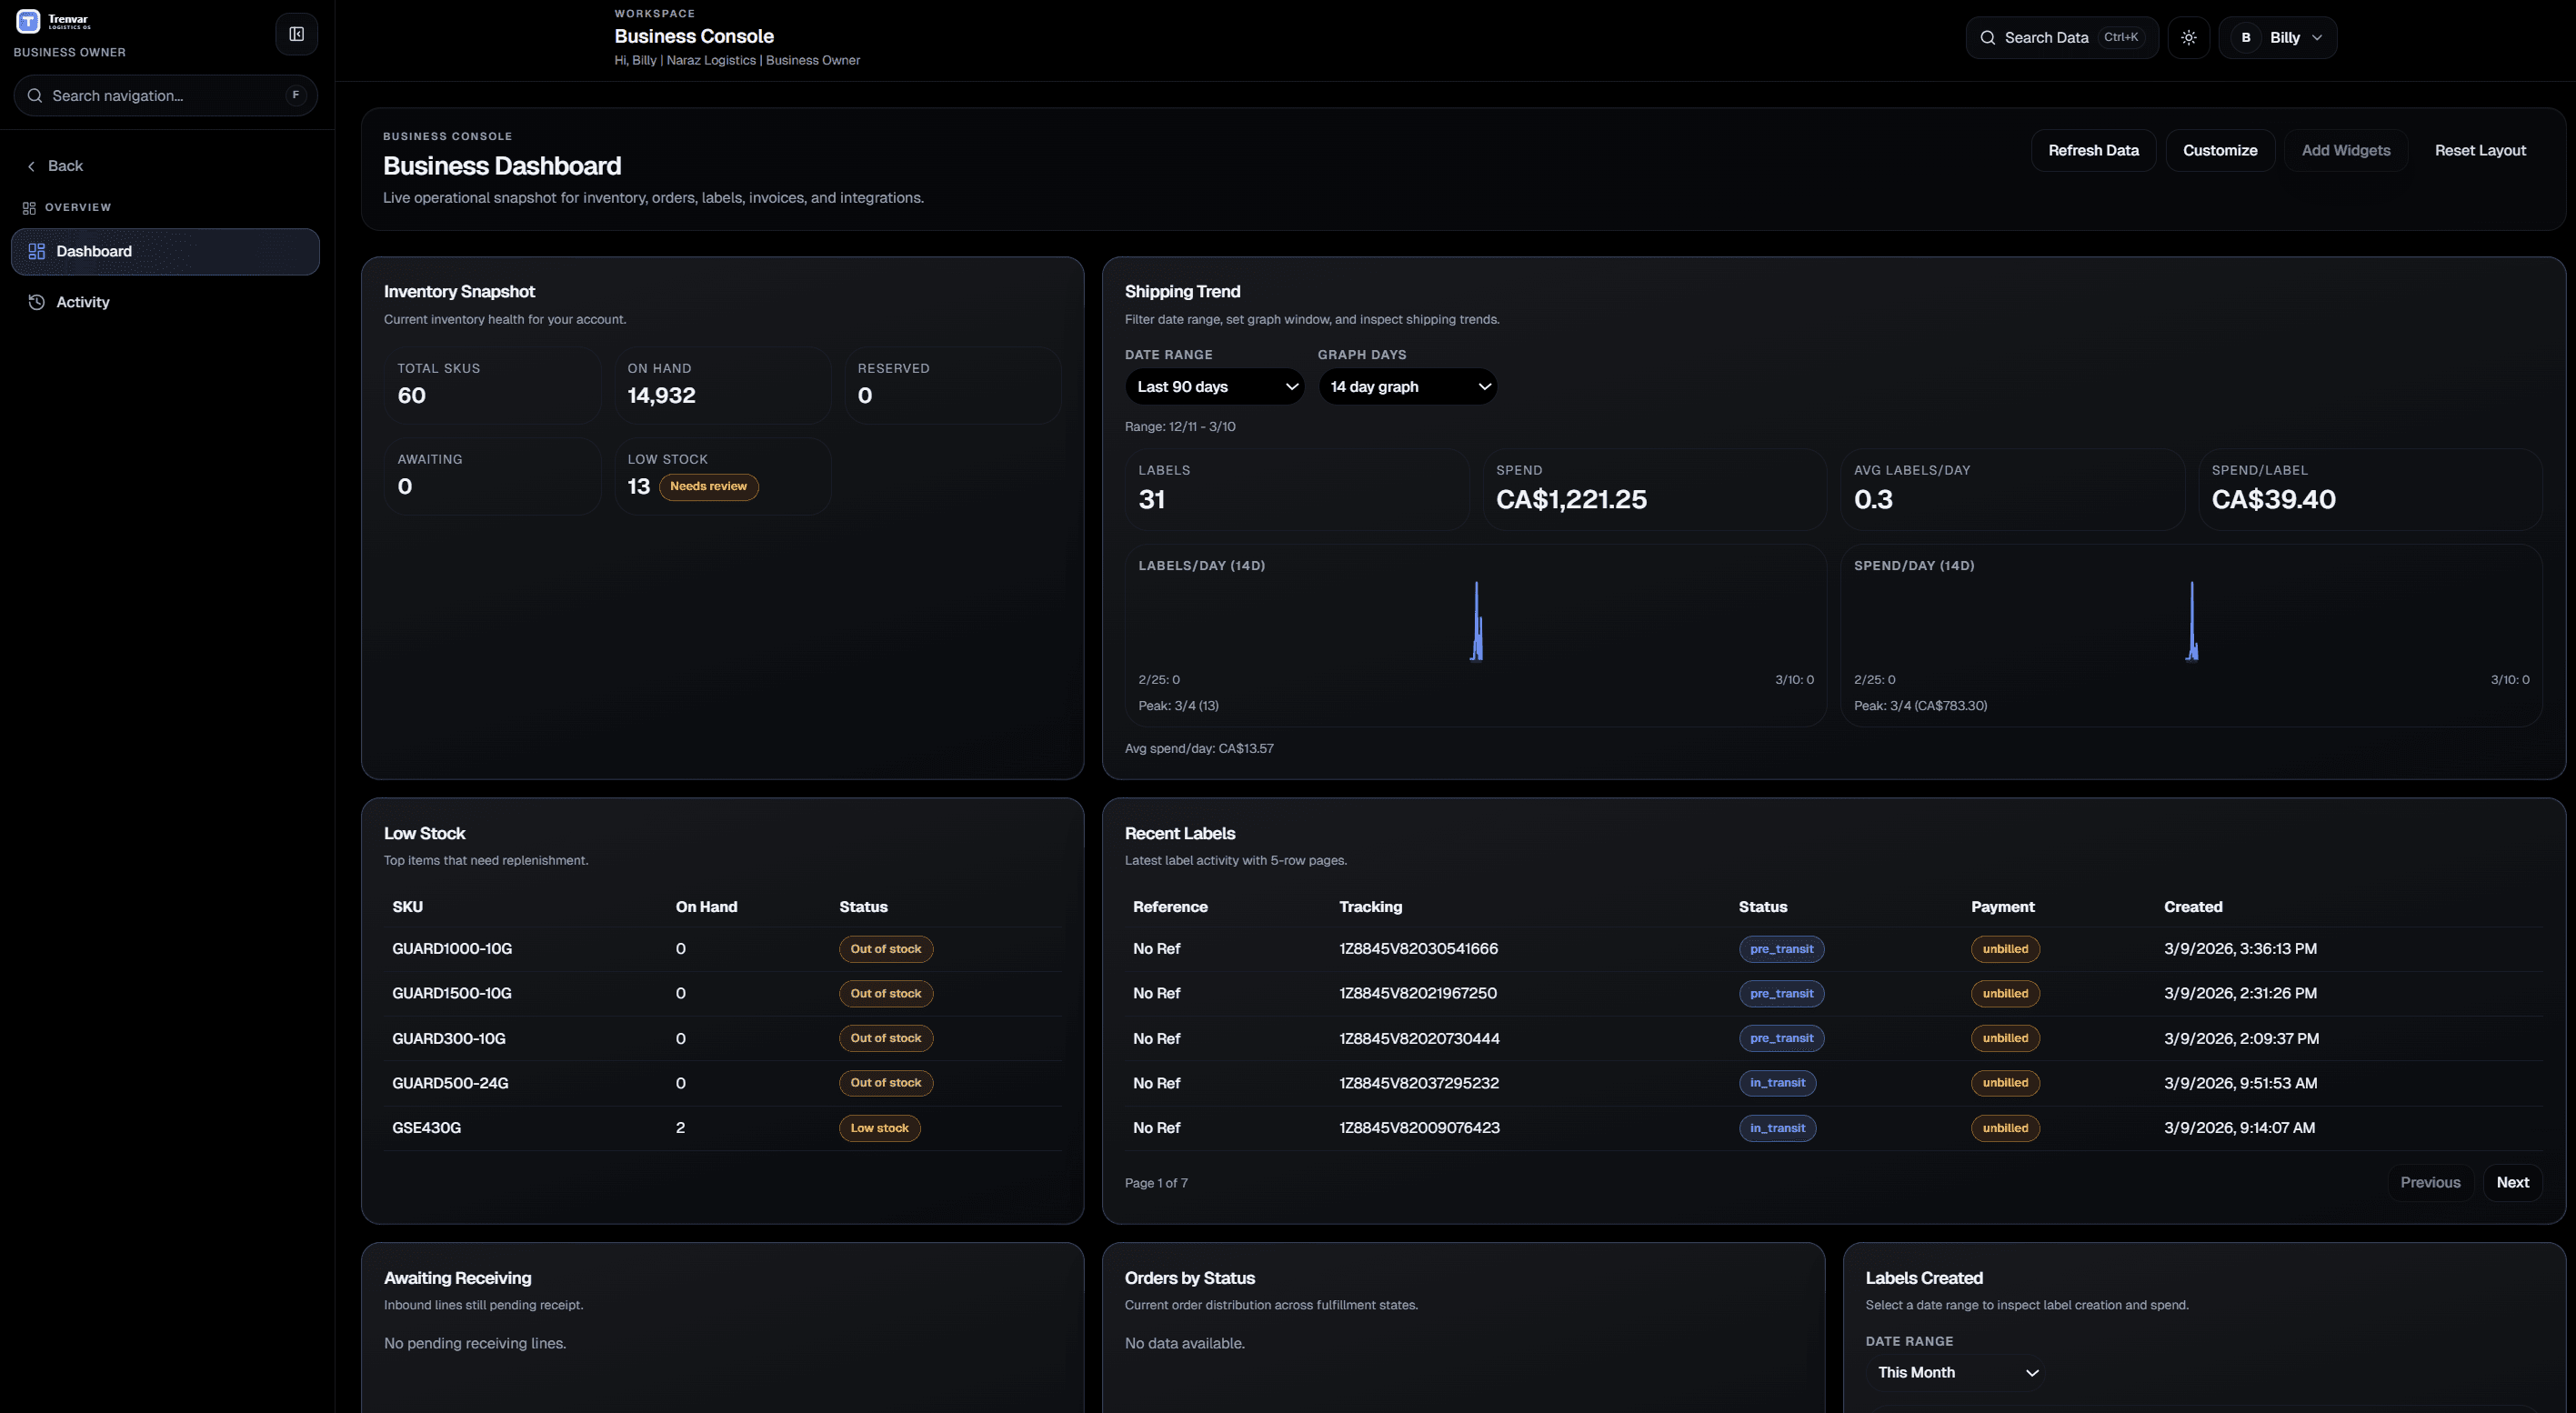Switch to the Activity section
This screenshot has width=2576, height=1413.
tap(83, 301)
